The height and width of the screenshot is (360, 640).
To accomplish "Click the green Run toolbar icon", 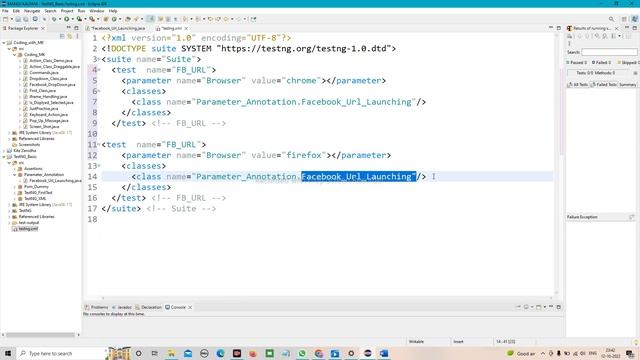I will click(x=66, y=19).
